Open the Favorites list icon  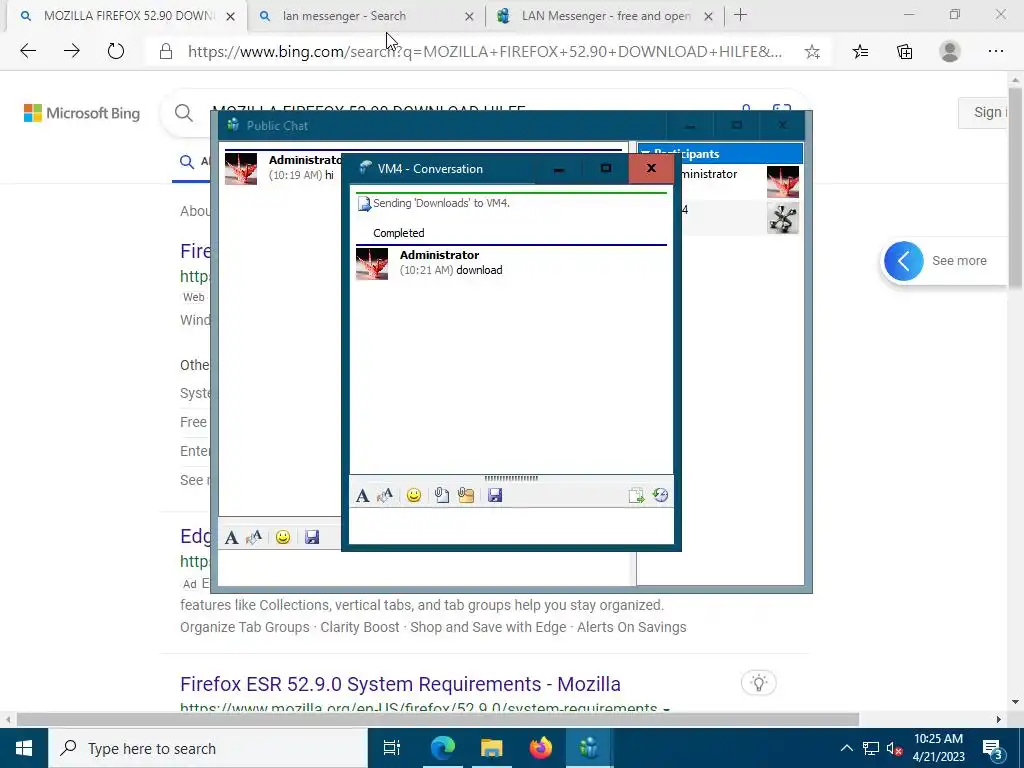click(x=861, y=52)
